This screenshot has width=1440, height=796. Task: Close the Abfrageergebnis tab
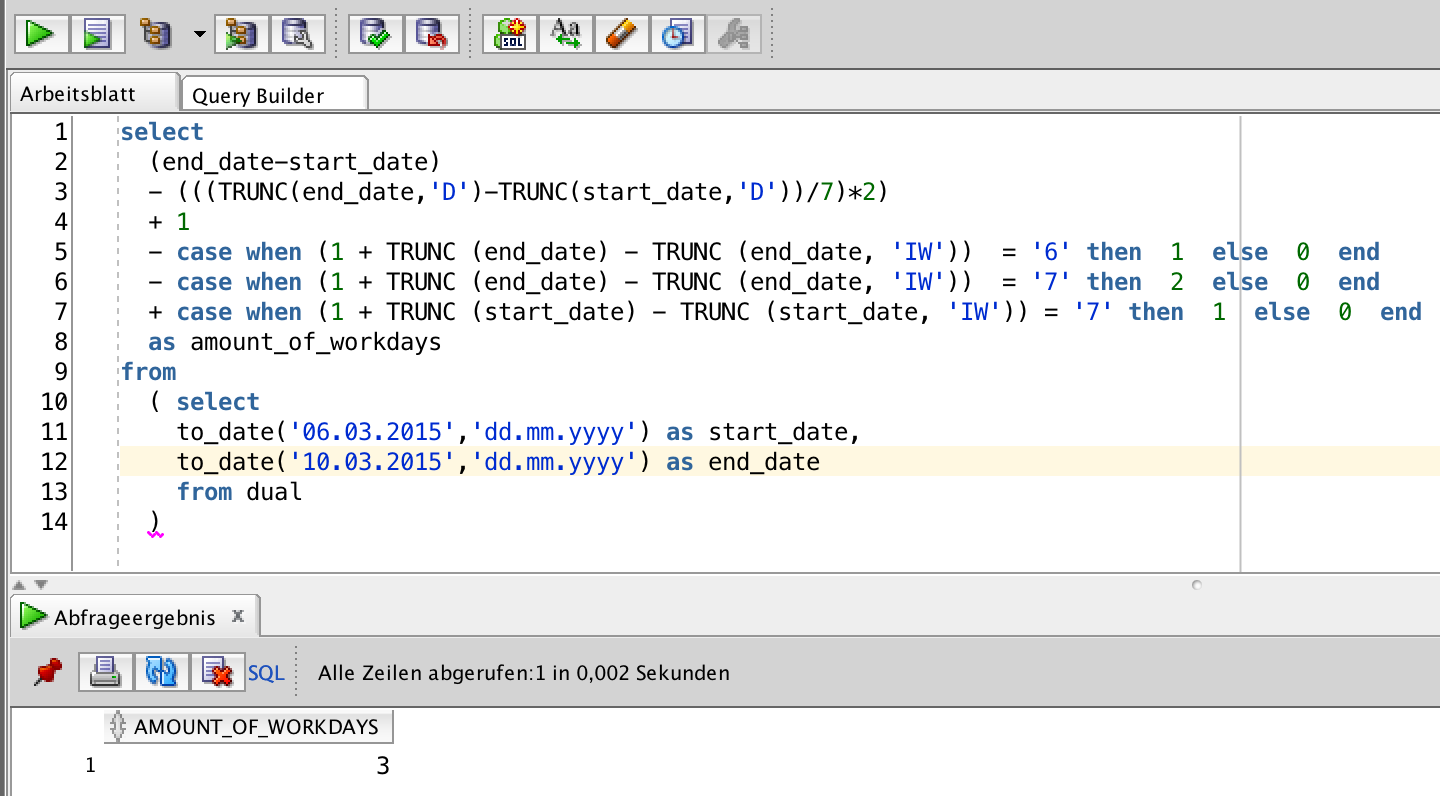tap(238, 617)
